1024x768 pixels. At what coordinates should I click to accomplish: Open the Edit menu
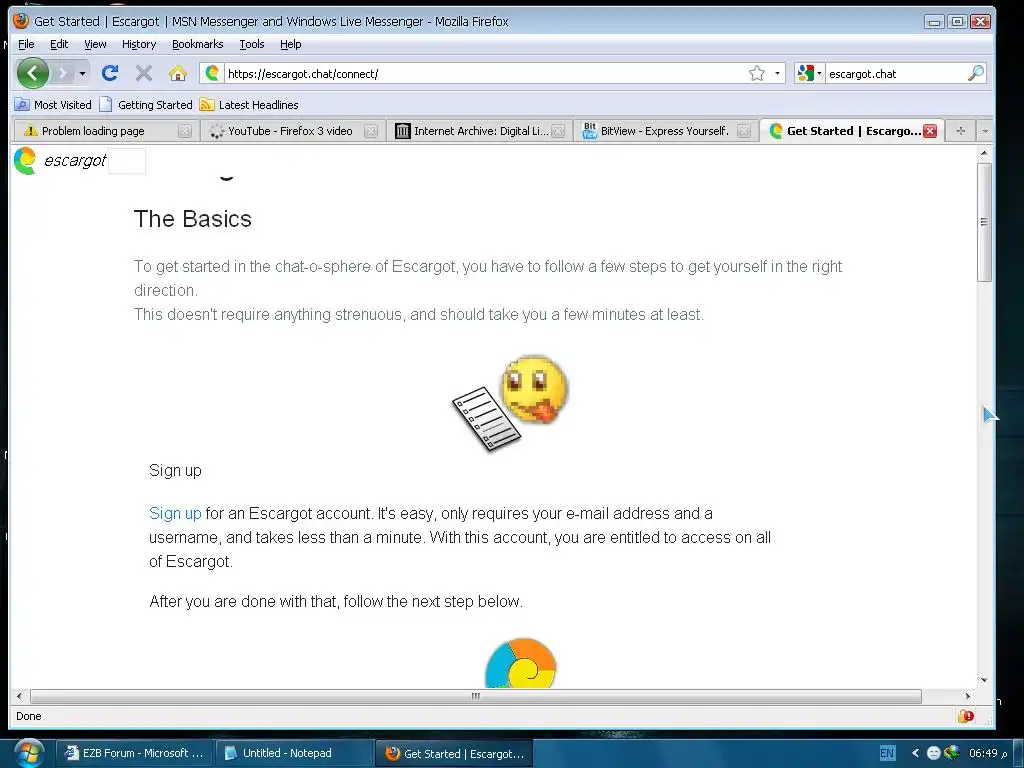pyautogui.click(x=59, y=44)
